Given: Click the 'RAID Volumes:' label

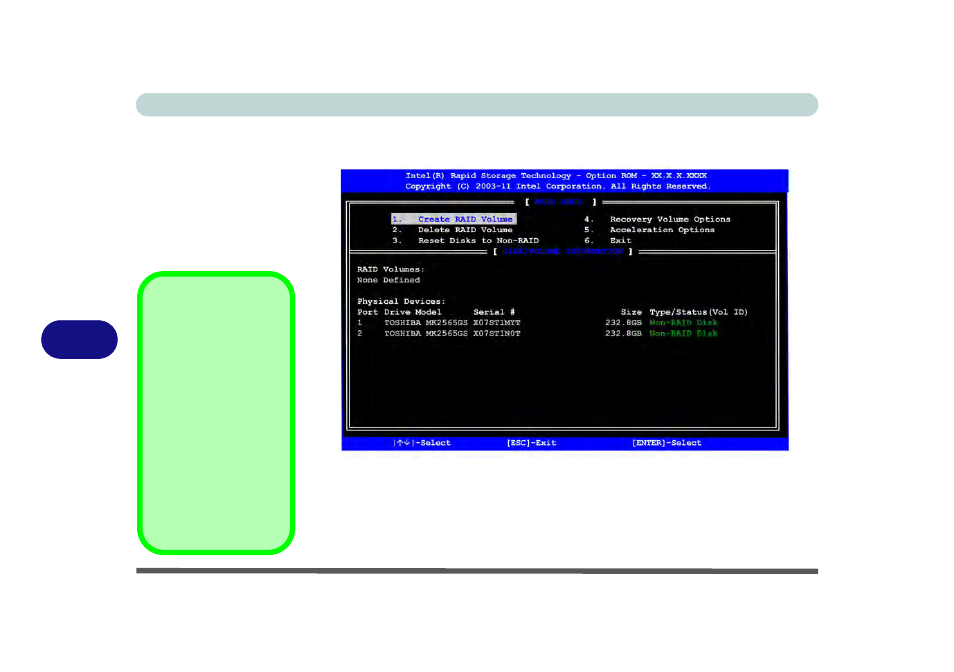Looking at the screenshot, I should click(x=391, y=269).
